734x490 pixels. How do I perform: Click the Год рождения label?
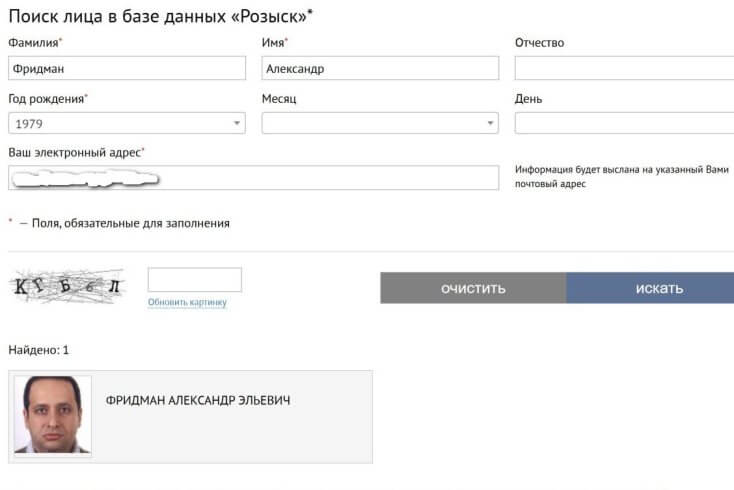pyautogui.click(x=47, y=99)
